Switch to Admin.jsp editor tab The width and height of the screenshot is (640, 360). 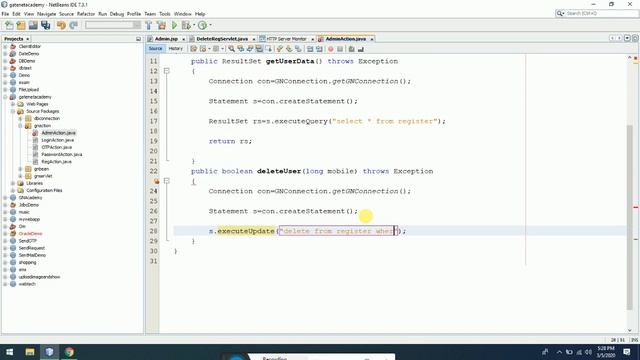166,39
